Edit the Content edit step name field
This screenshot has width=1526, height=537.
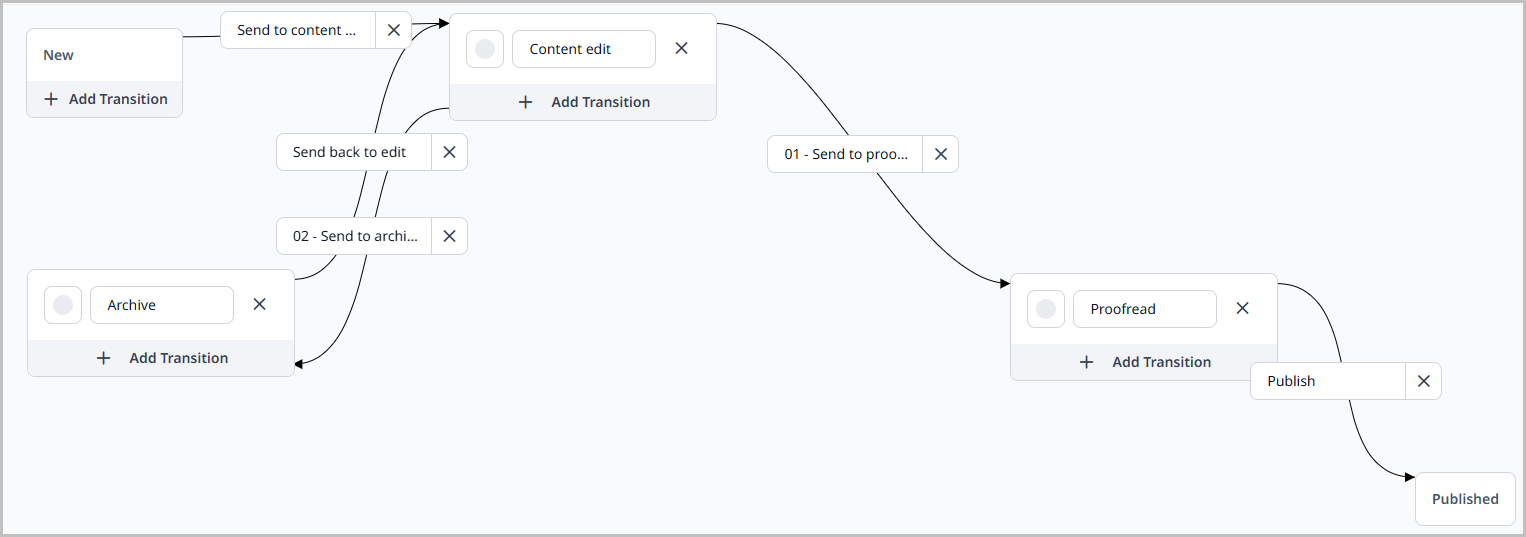pyautogui.click(x=583, y=49)
